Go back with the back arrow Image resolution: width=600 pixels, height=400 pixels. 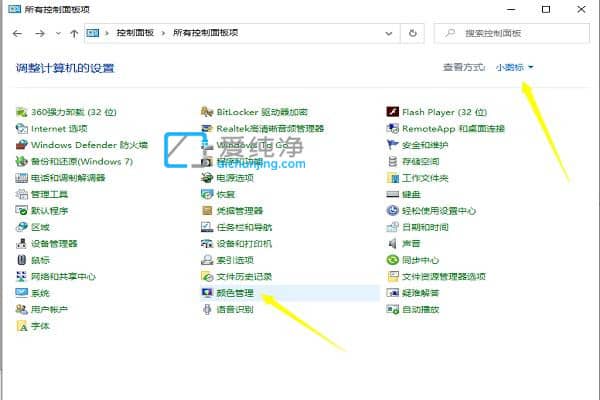[17, 34]
